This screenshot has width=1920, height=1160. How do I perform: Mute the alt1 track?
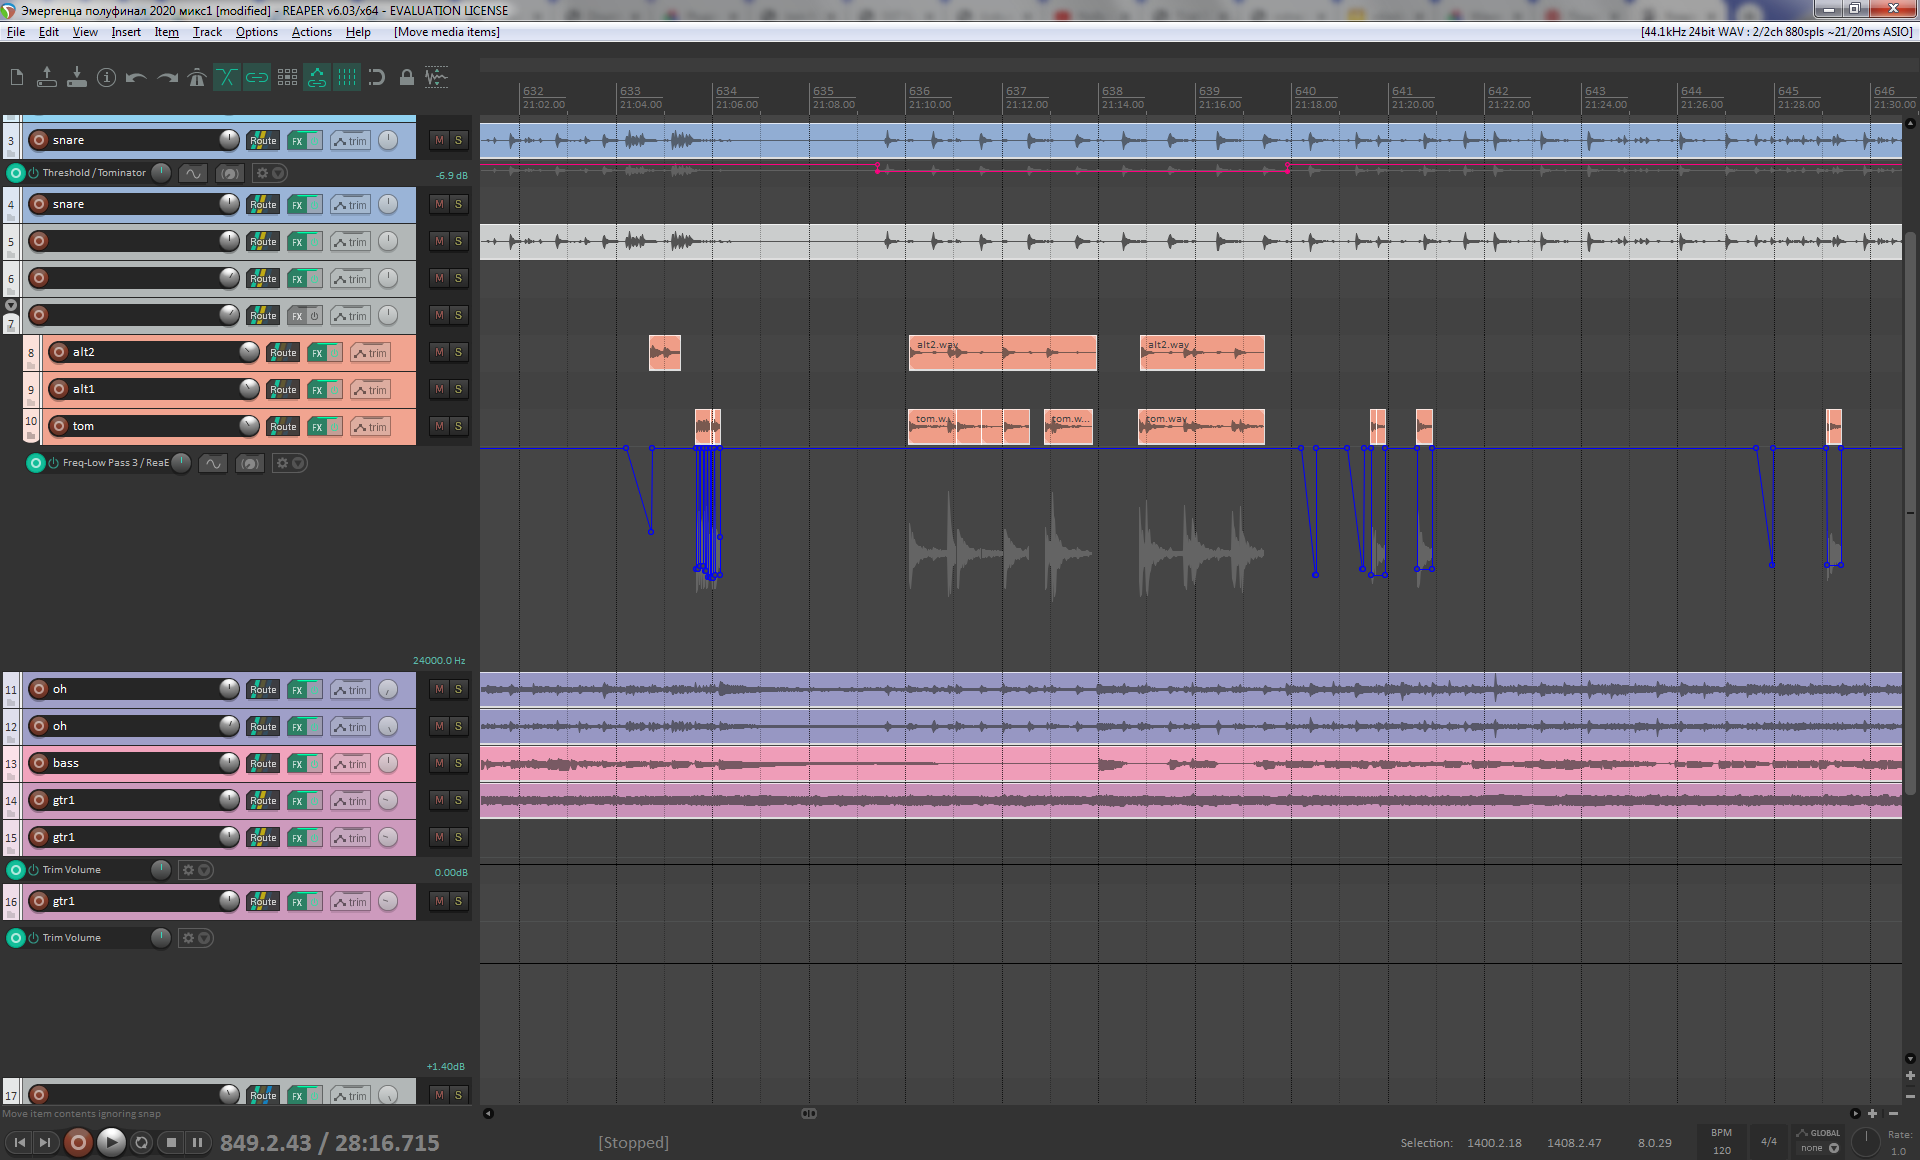(439, 389)
